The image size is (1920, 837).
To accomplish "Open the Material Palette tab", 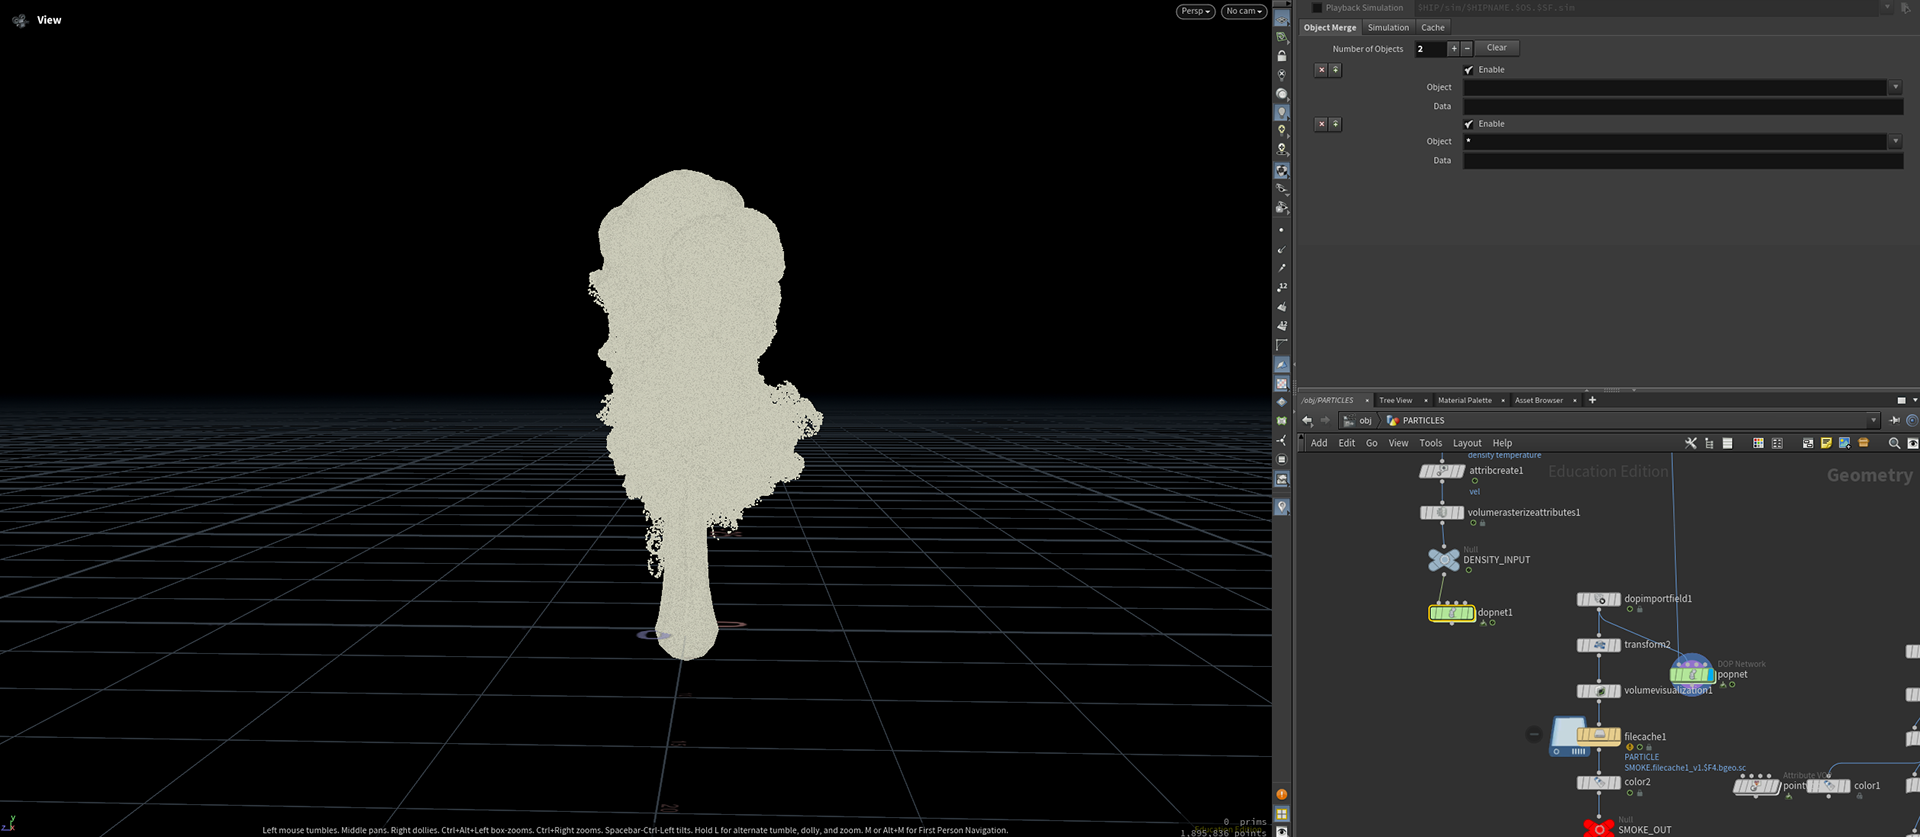I will pyautogui.click(x=1464, y=400).
